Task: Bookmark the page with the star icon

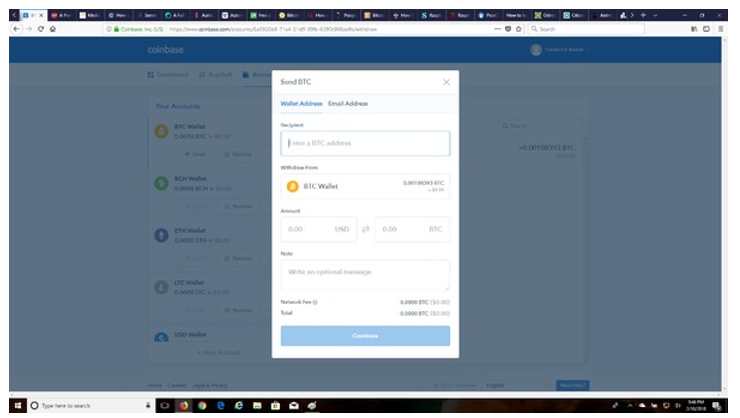Action: [519, 29]
